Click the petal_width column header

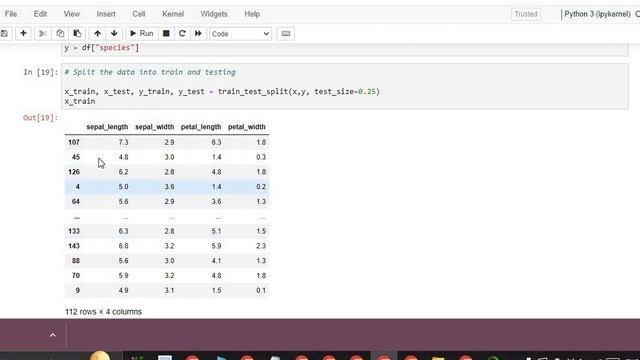(247, 127)
